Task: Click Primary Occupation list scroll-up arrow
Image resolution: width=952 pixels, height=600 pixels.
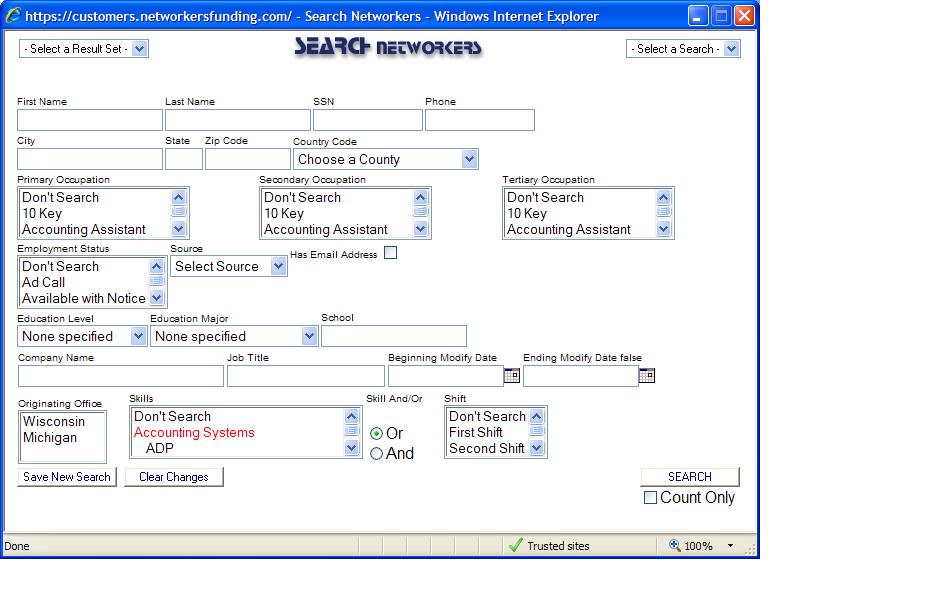Action: pyautogui.click(x=178, y=197)
